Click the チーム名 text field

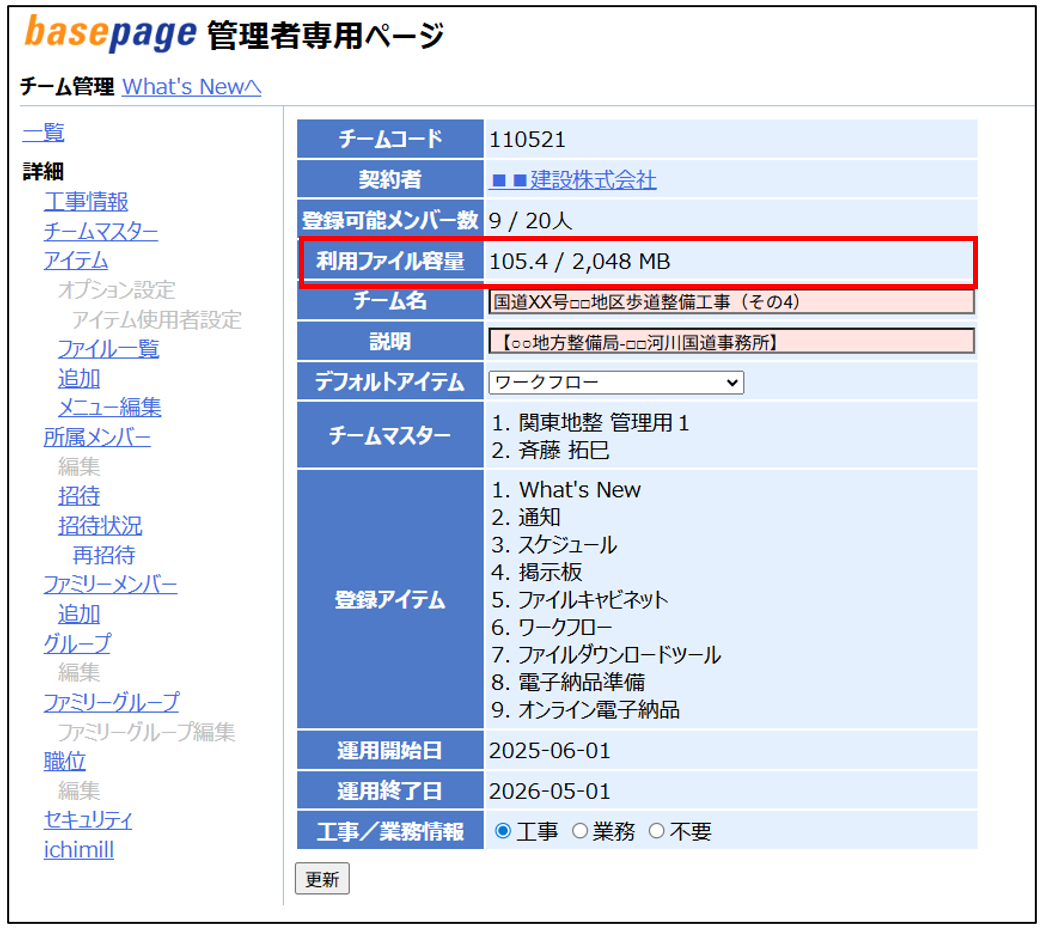coord(731,301)
